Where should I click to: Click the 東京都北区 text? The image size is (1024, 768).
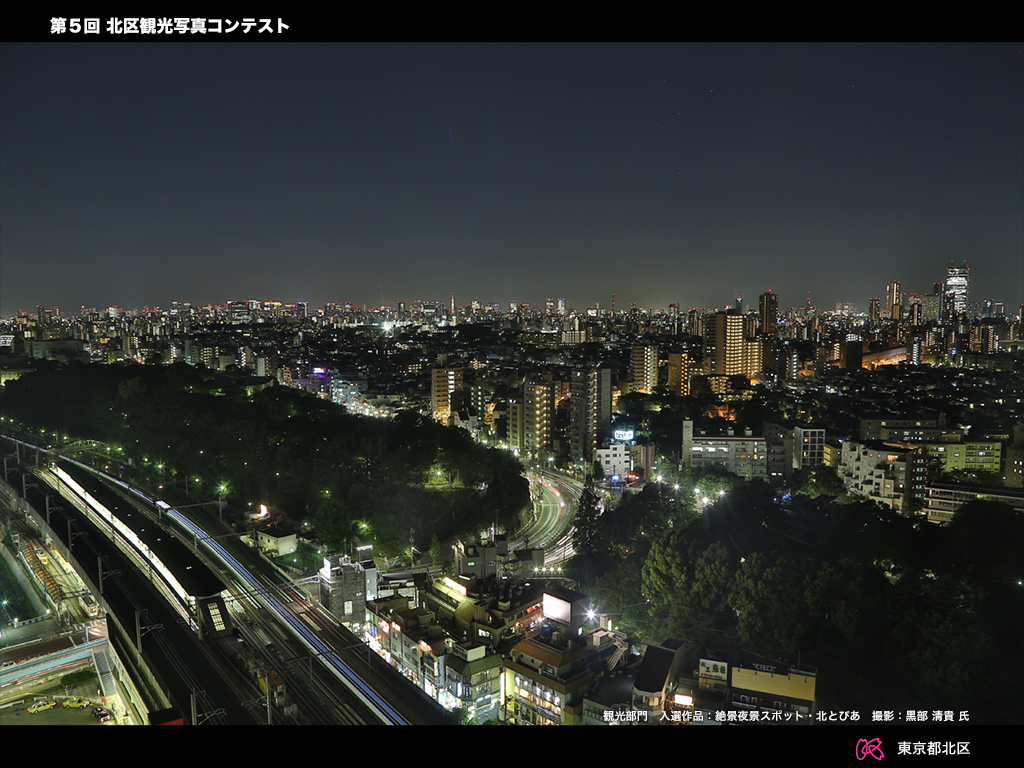click(933, 748)
